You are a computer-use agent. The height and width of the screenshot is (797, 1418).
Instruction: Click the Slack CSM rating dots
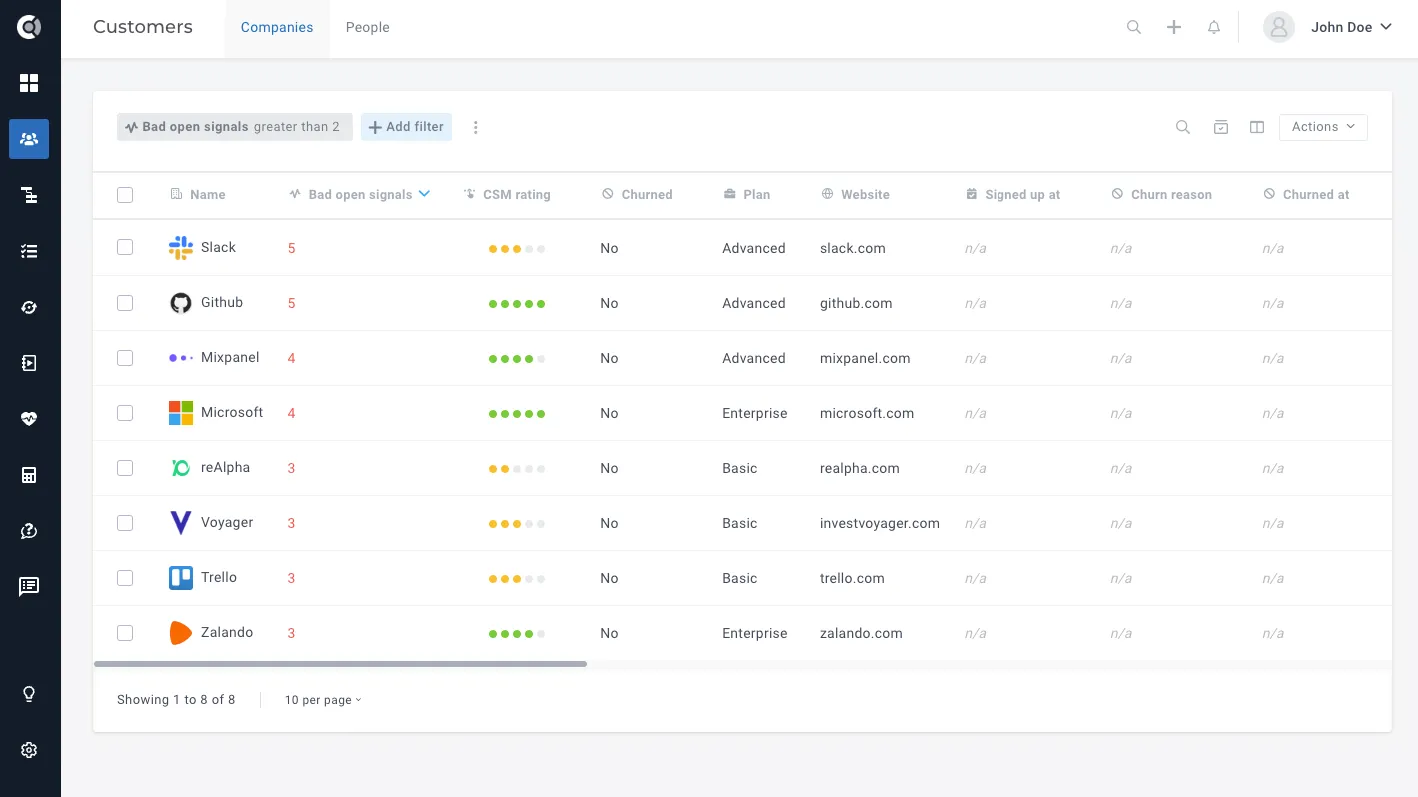(517, 249)
